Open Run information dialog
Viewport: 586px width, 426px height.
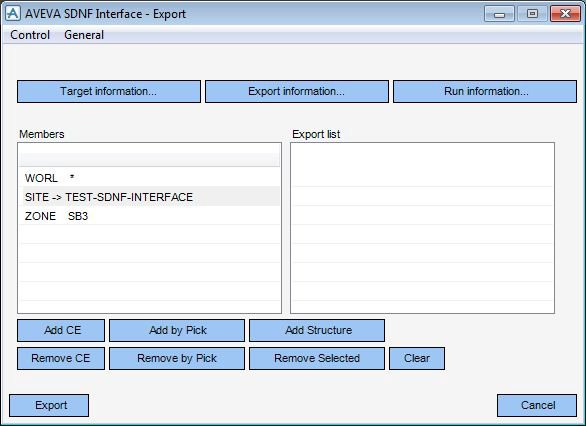click(x=485, y=91)
